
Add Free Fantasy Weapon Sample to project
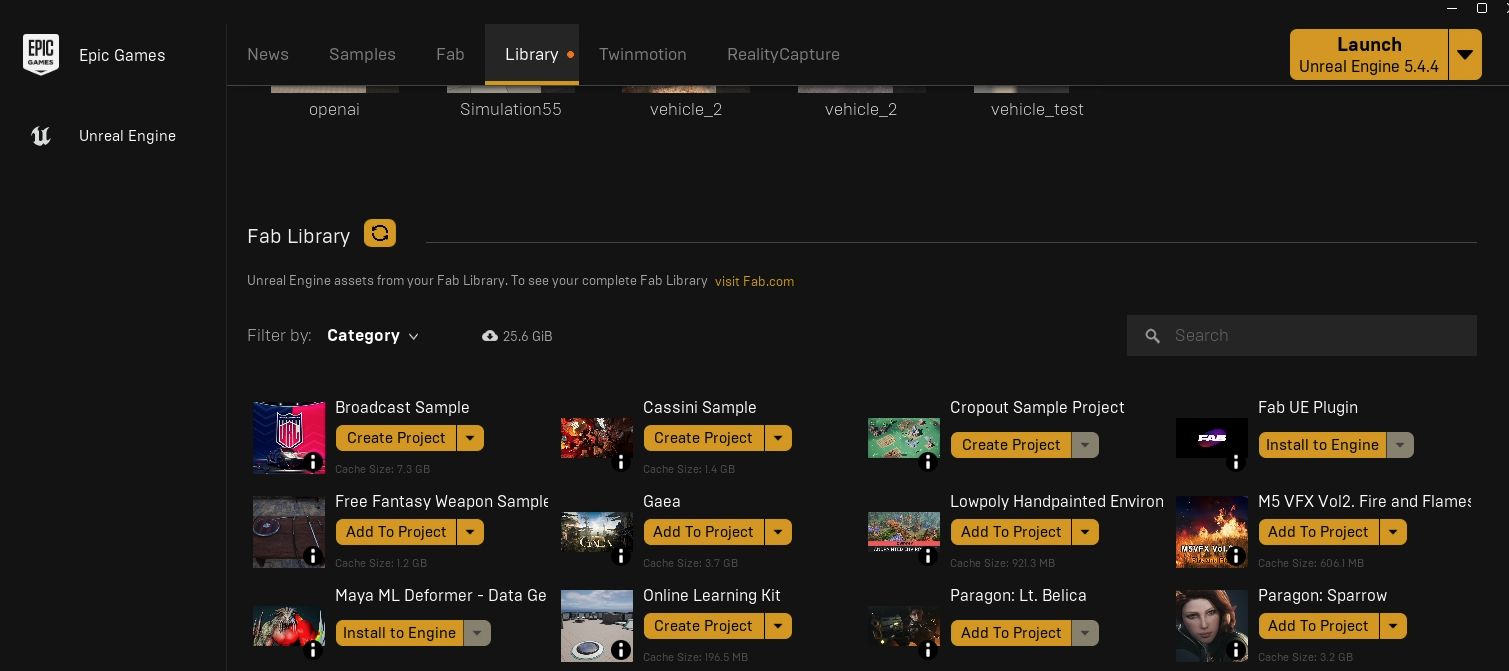[x=396, y=532]
